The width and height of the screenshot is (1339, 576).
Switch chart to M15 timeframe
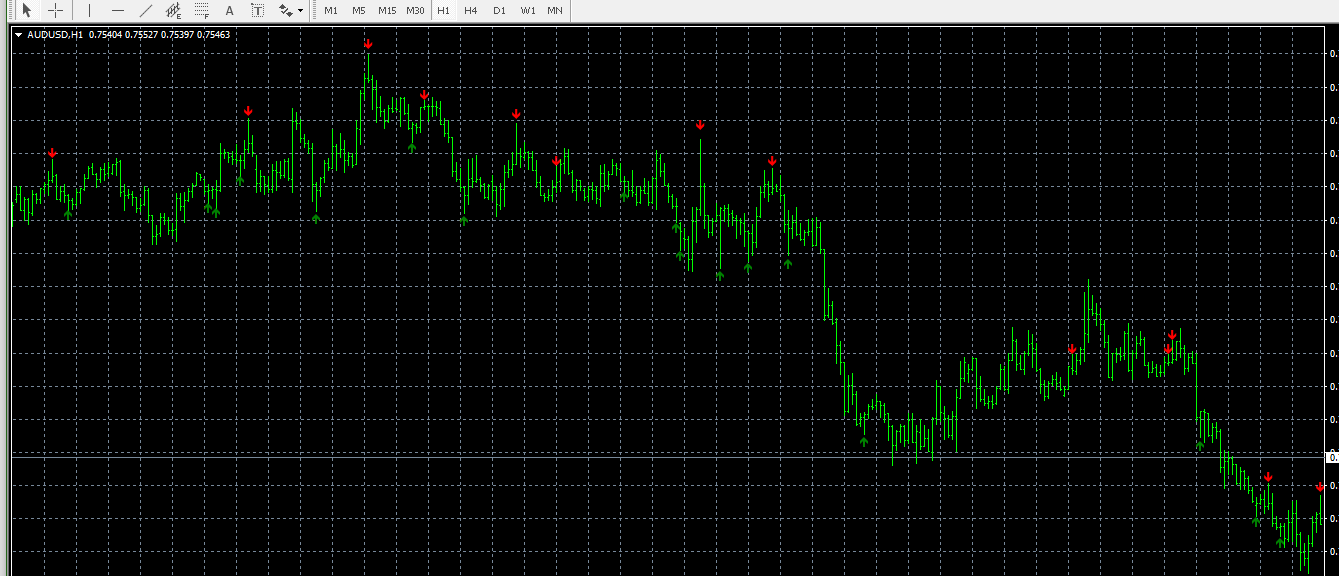(387, 10)
